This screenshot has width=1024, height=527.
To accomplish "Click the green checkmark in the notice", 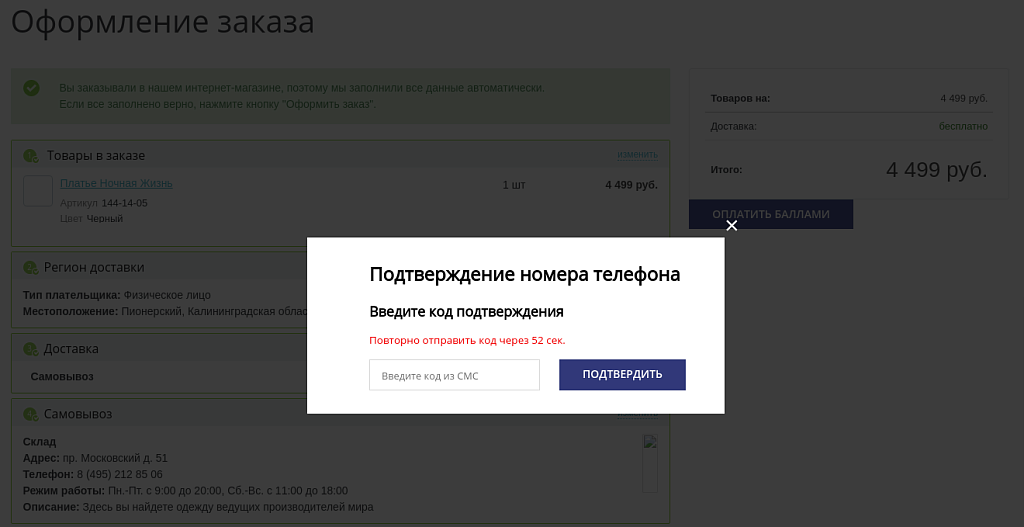I will pyautogui.click(x=31, y=88).
